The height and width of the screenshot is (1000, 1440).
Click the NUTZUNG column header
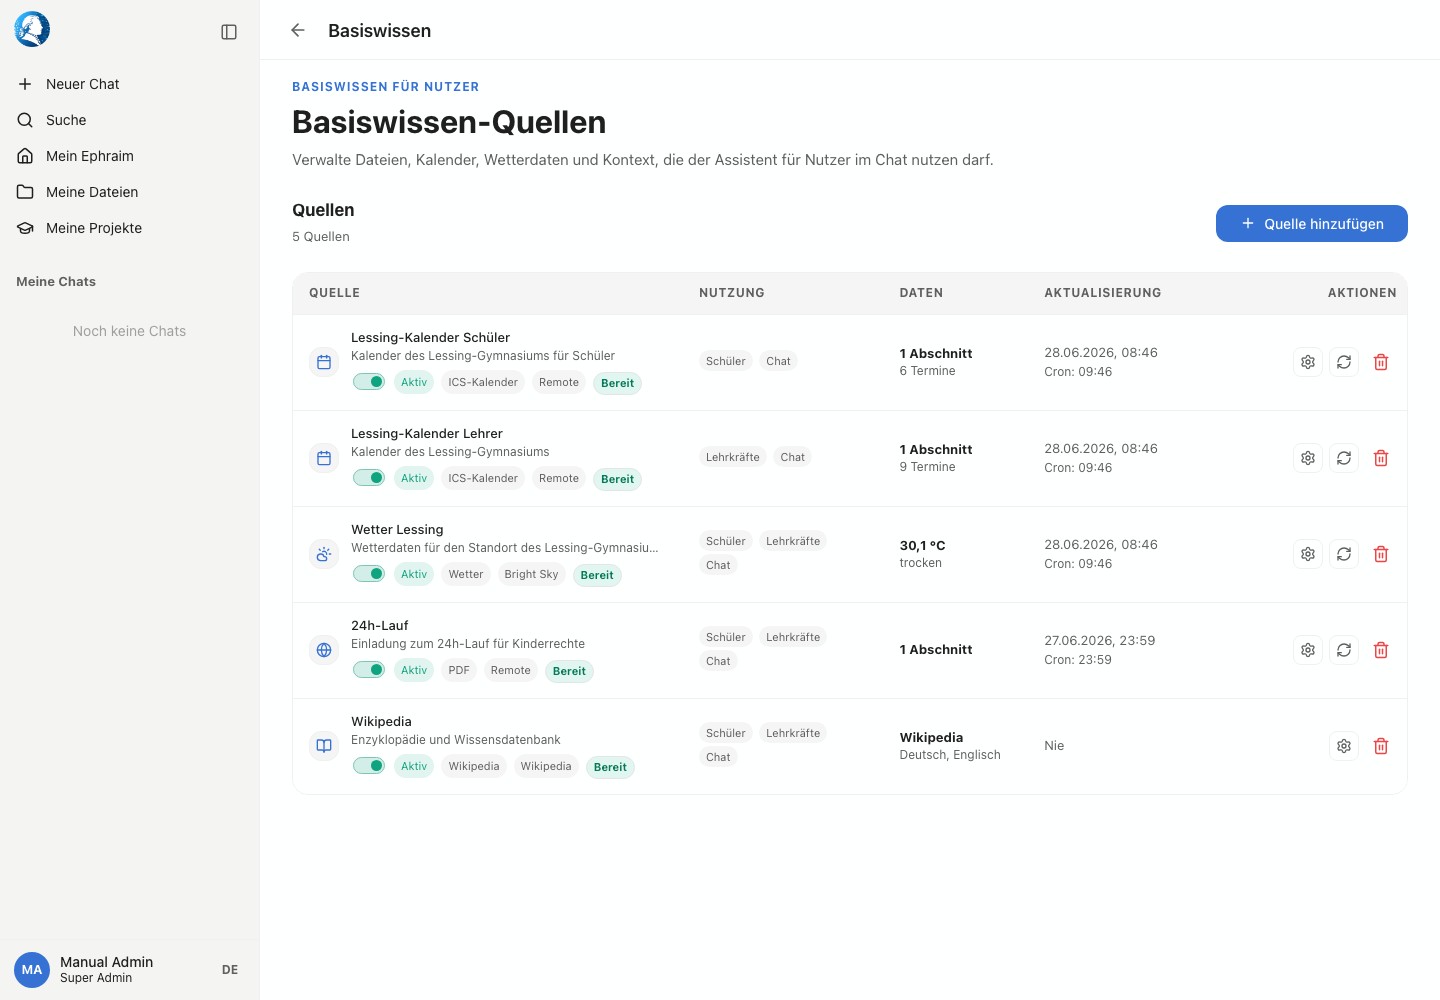732,293
